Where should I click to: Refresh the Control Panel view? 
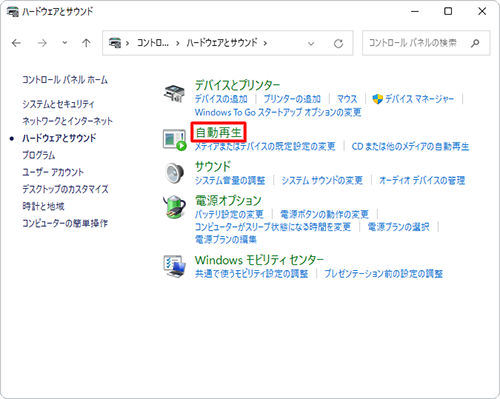coord(338,43)
